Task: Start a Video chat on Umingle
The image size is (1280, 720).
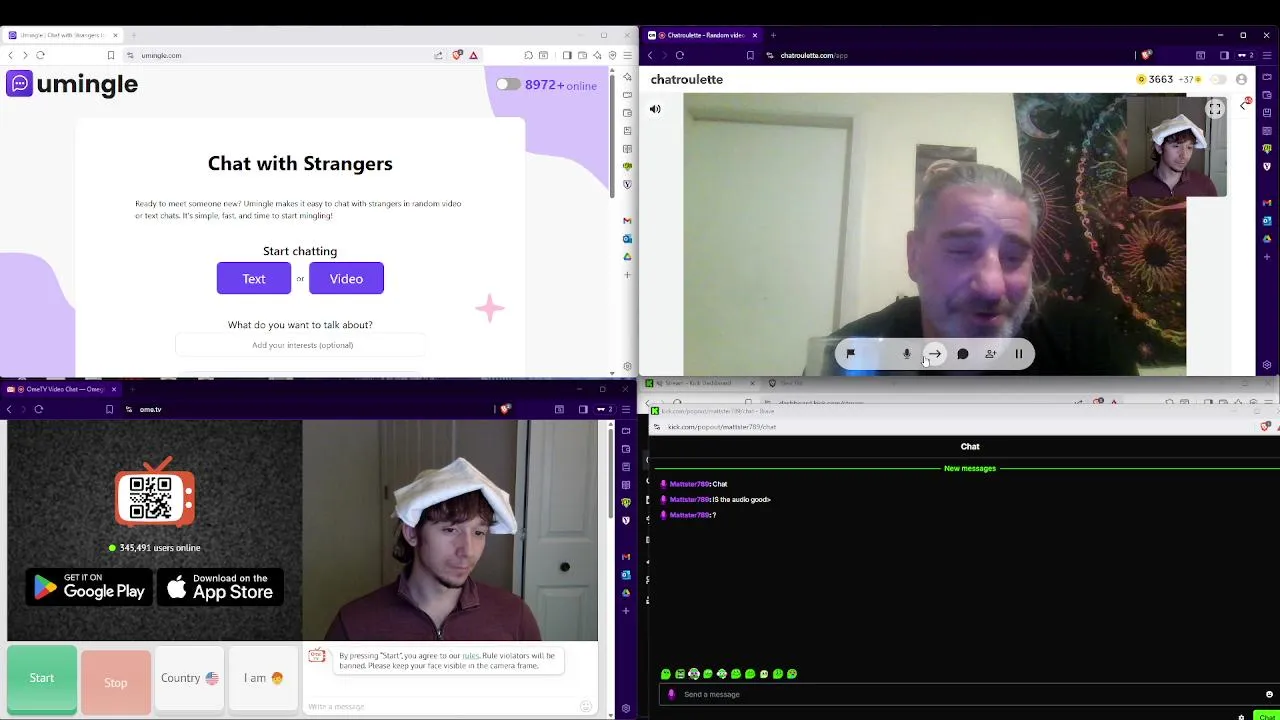Action: point(346,278)
